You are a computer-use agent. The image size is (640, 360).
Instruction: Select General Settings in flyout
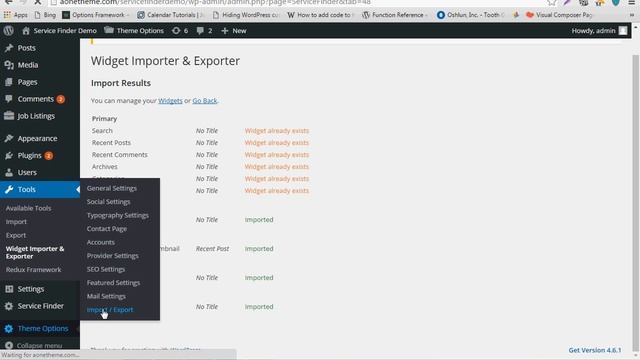111,188
